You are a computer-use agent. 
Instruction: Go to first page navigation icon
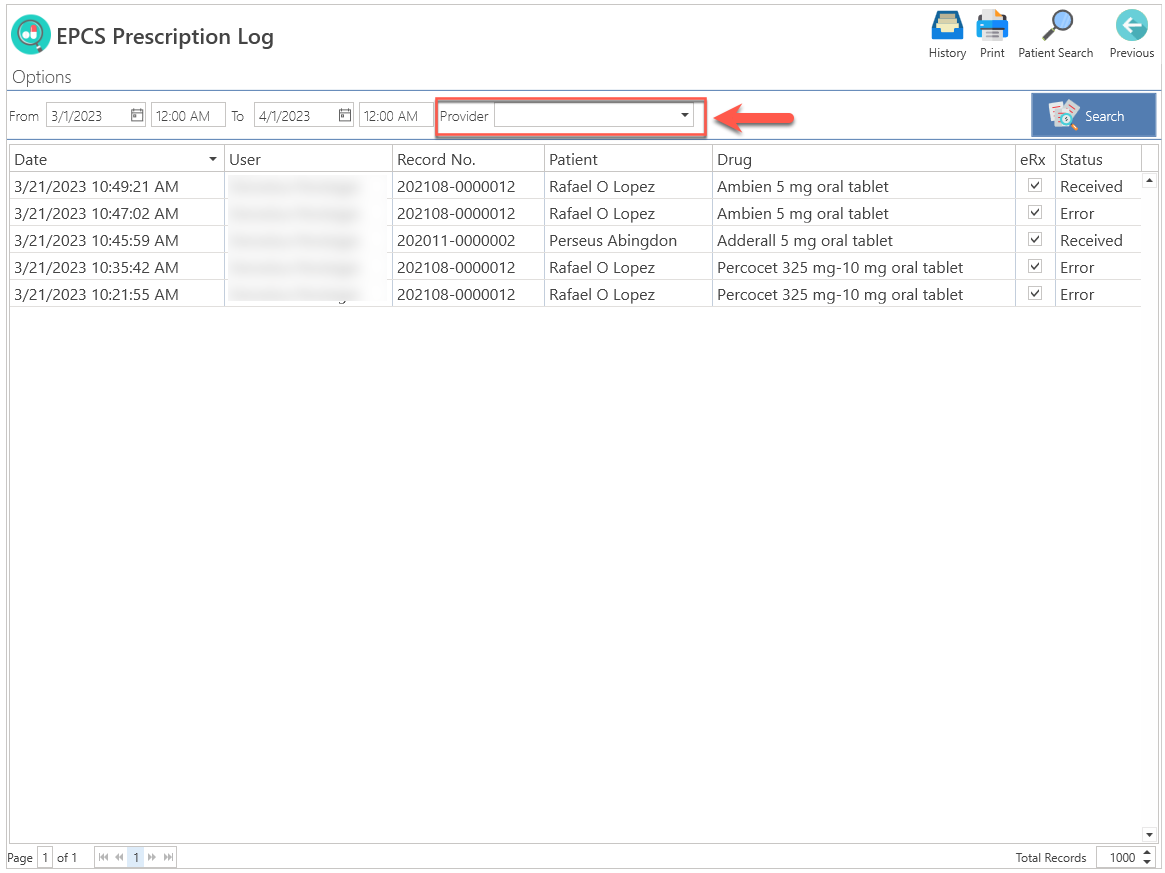coord(103,857)
